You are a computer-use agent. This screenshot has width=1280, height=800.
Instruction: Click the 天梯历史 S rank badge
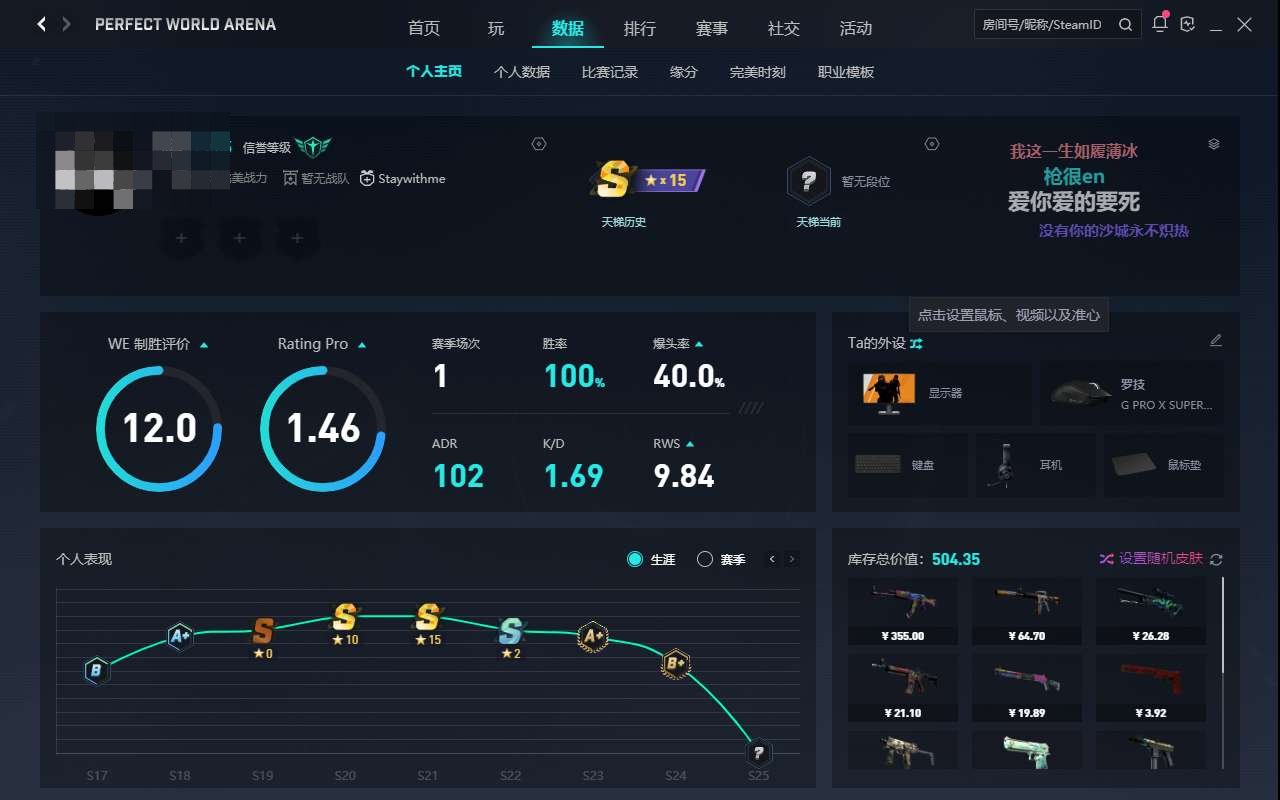[648, 180]
